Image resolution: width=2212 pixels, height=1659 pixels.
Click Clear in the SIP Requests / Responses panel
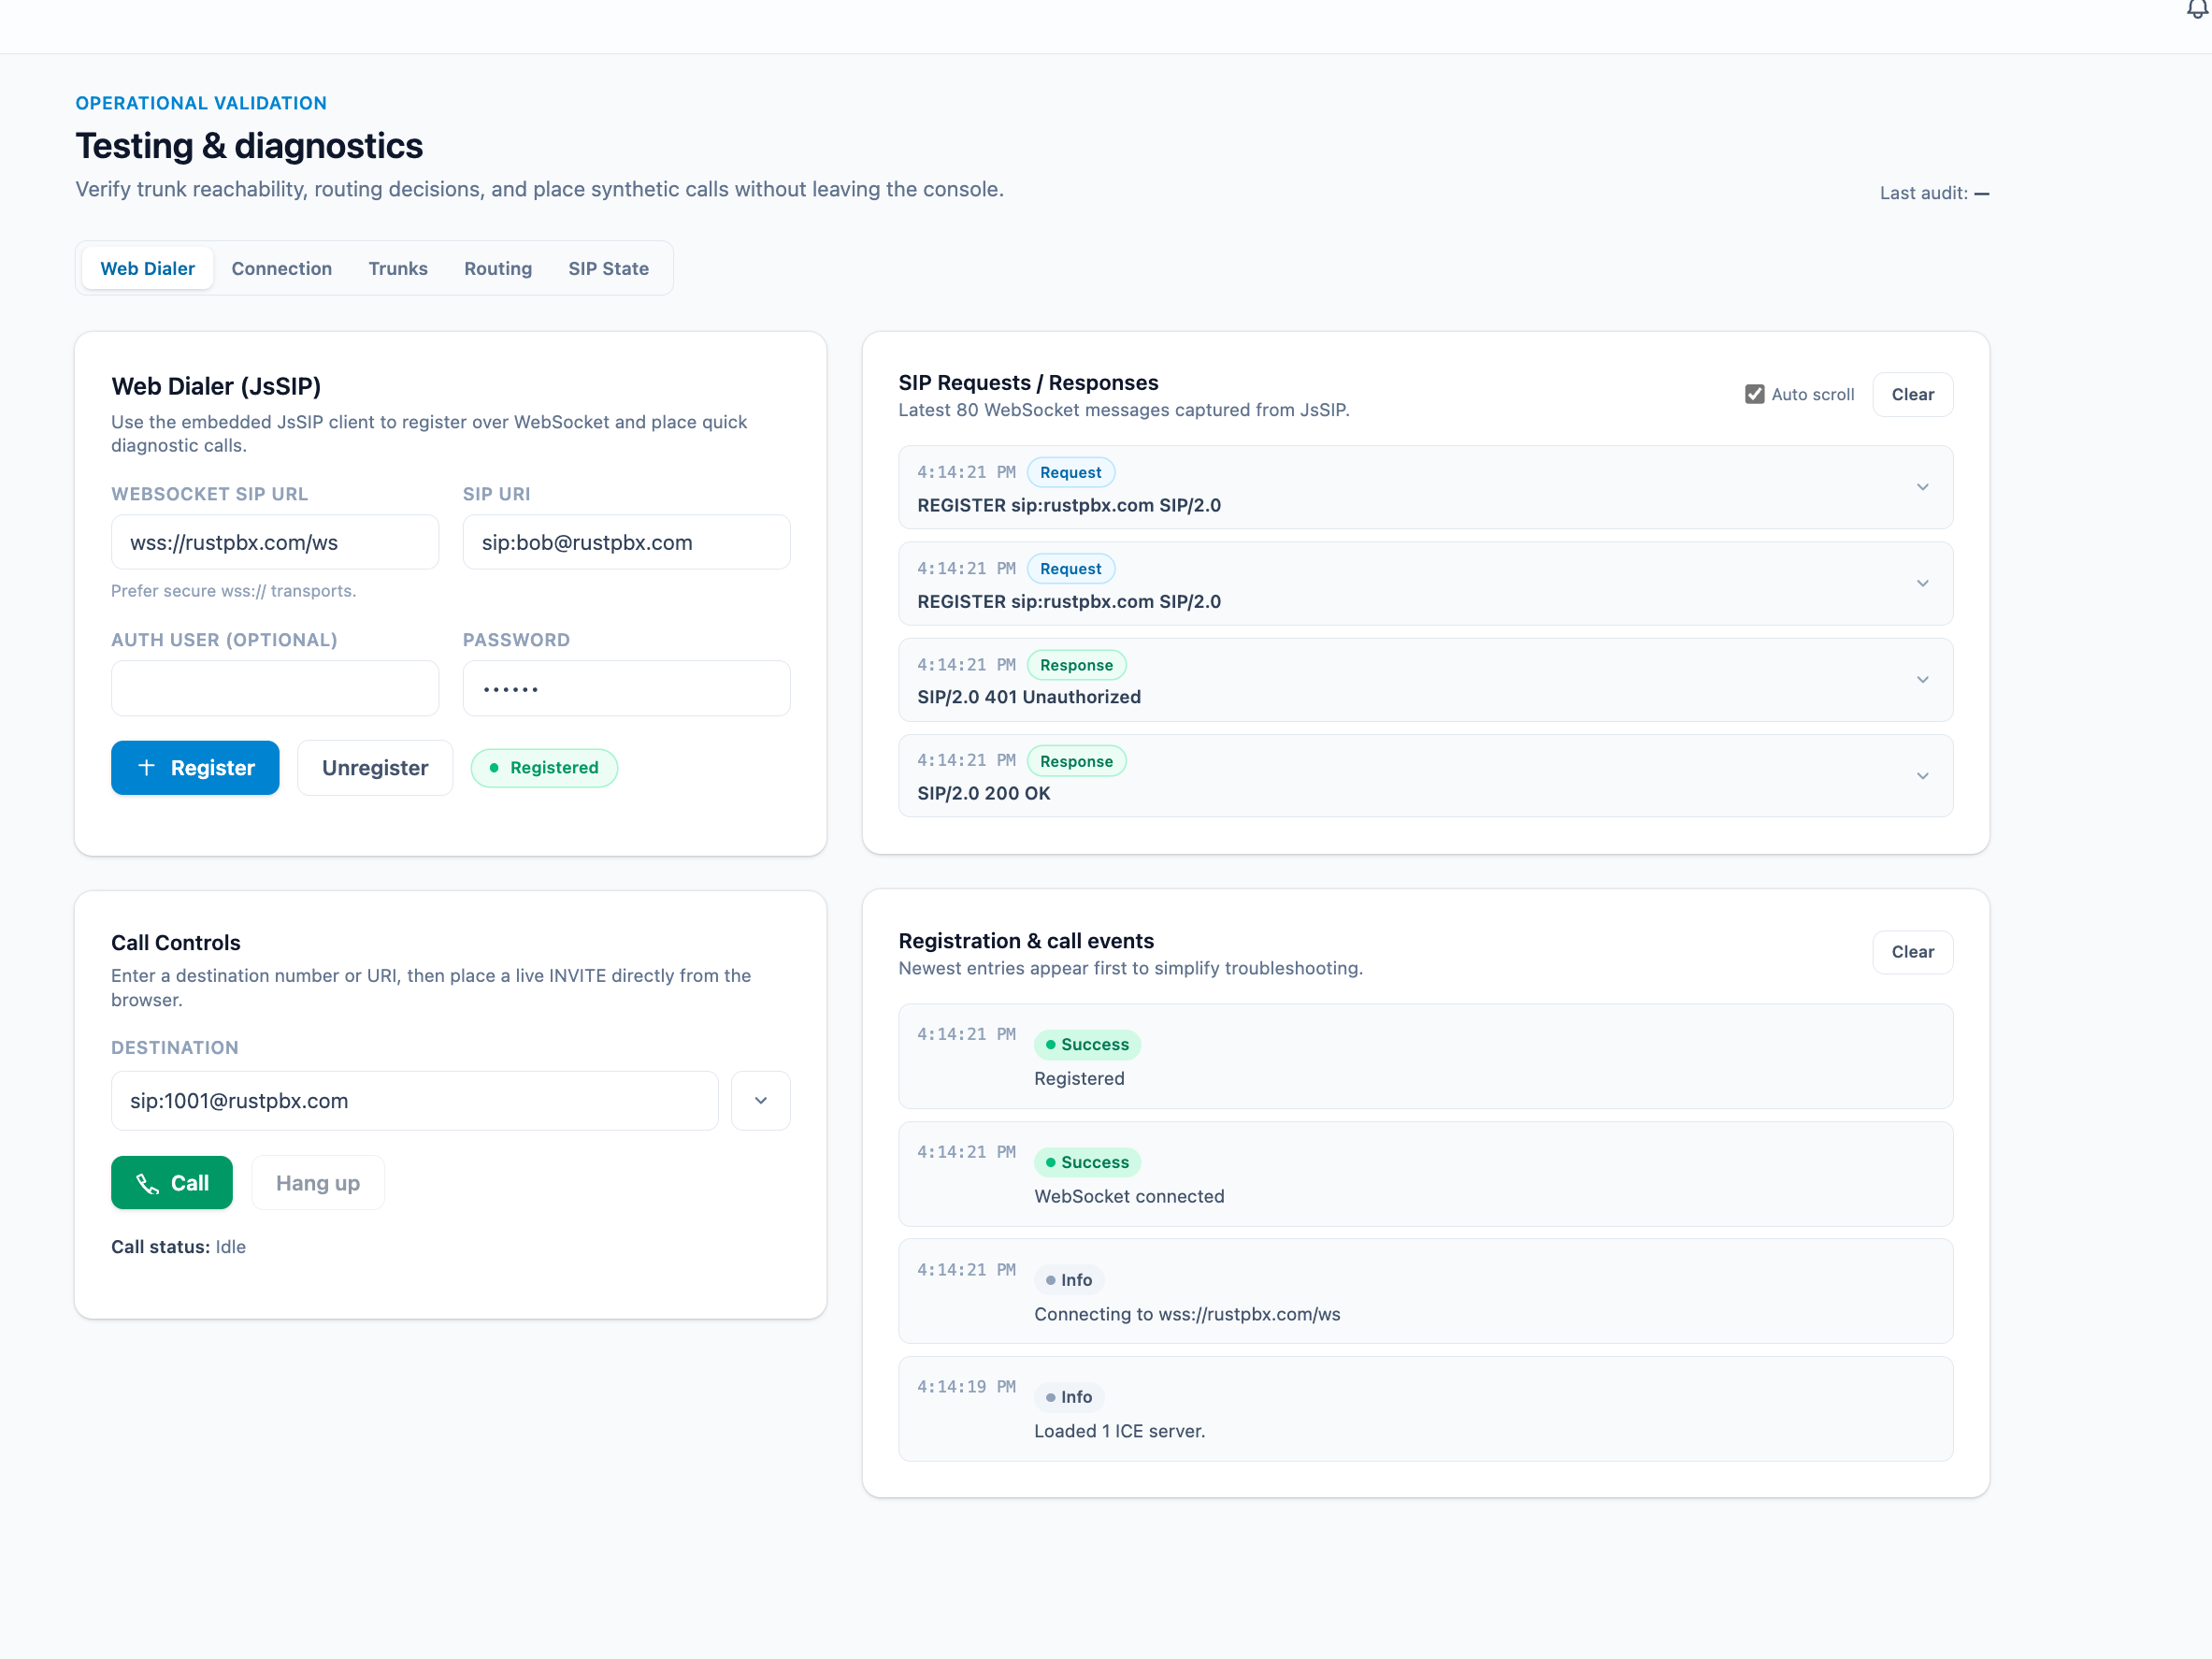[x=1912, y=394]
